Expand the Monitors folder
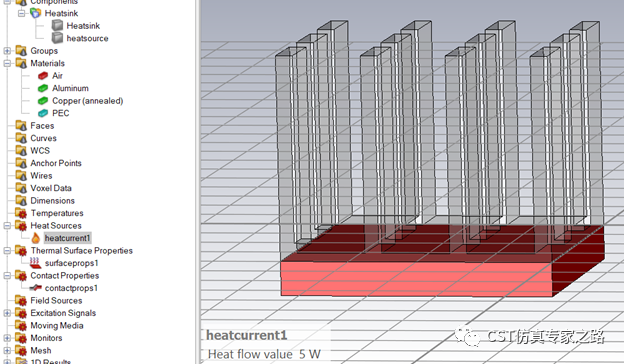Image resolution: width=624 pixels, height=364 pixels. point(7,338)
